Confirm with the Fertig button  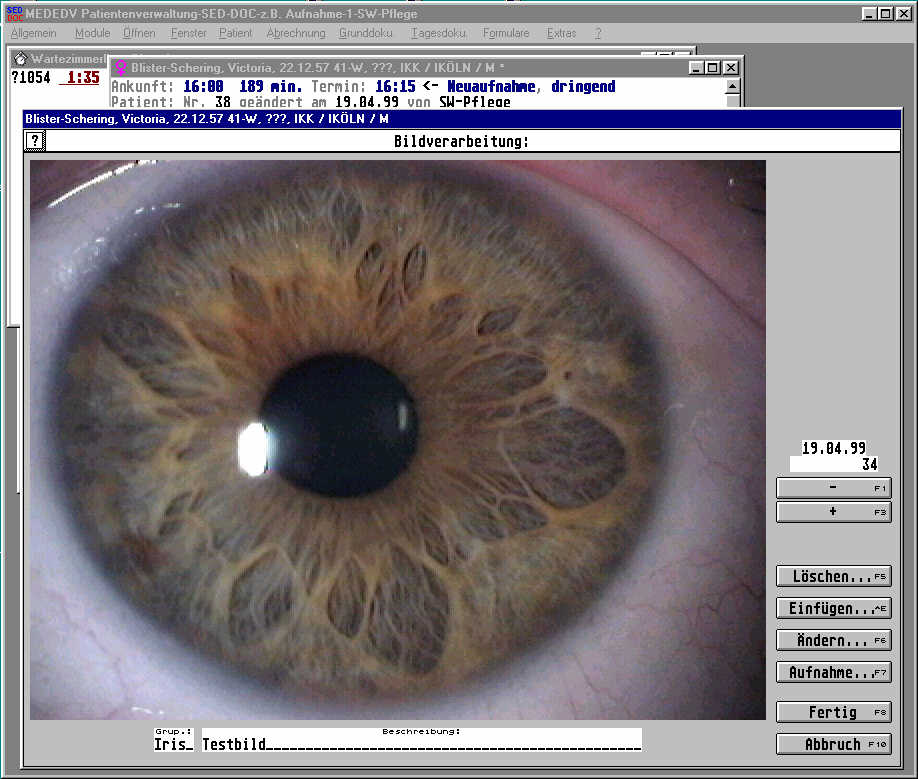click(833, 713)
